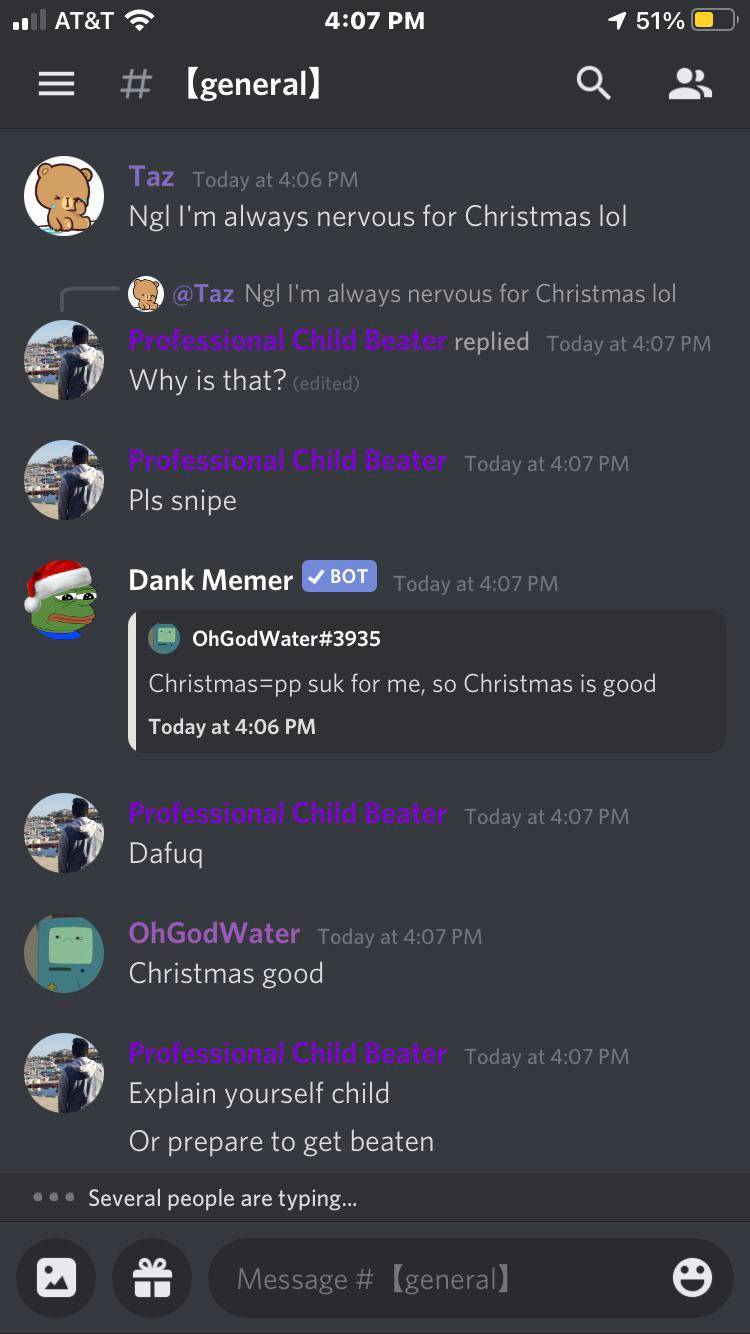The image size is (750, 1334).
Task: Tap the hashtag icon beside the general title
Action: pyautogui.click(x=136, y=84)
